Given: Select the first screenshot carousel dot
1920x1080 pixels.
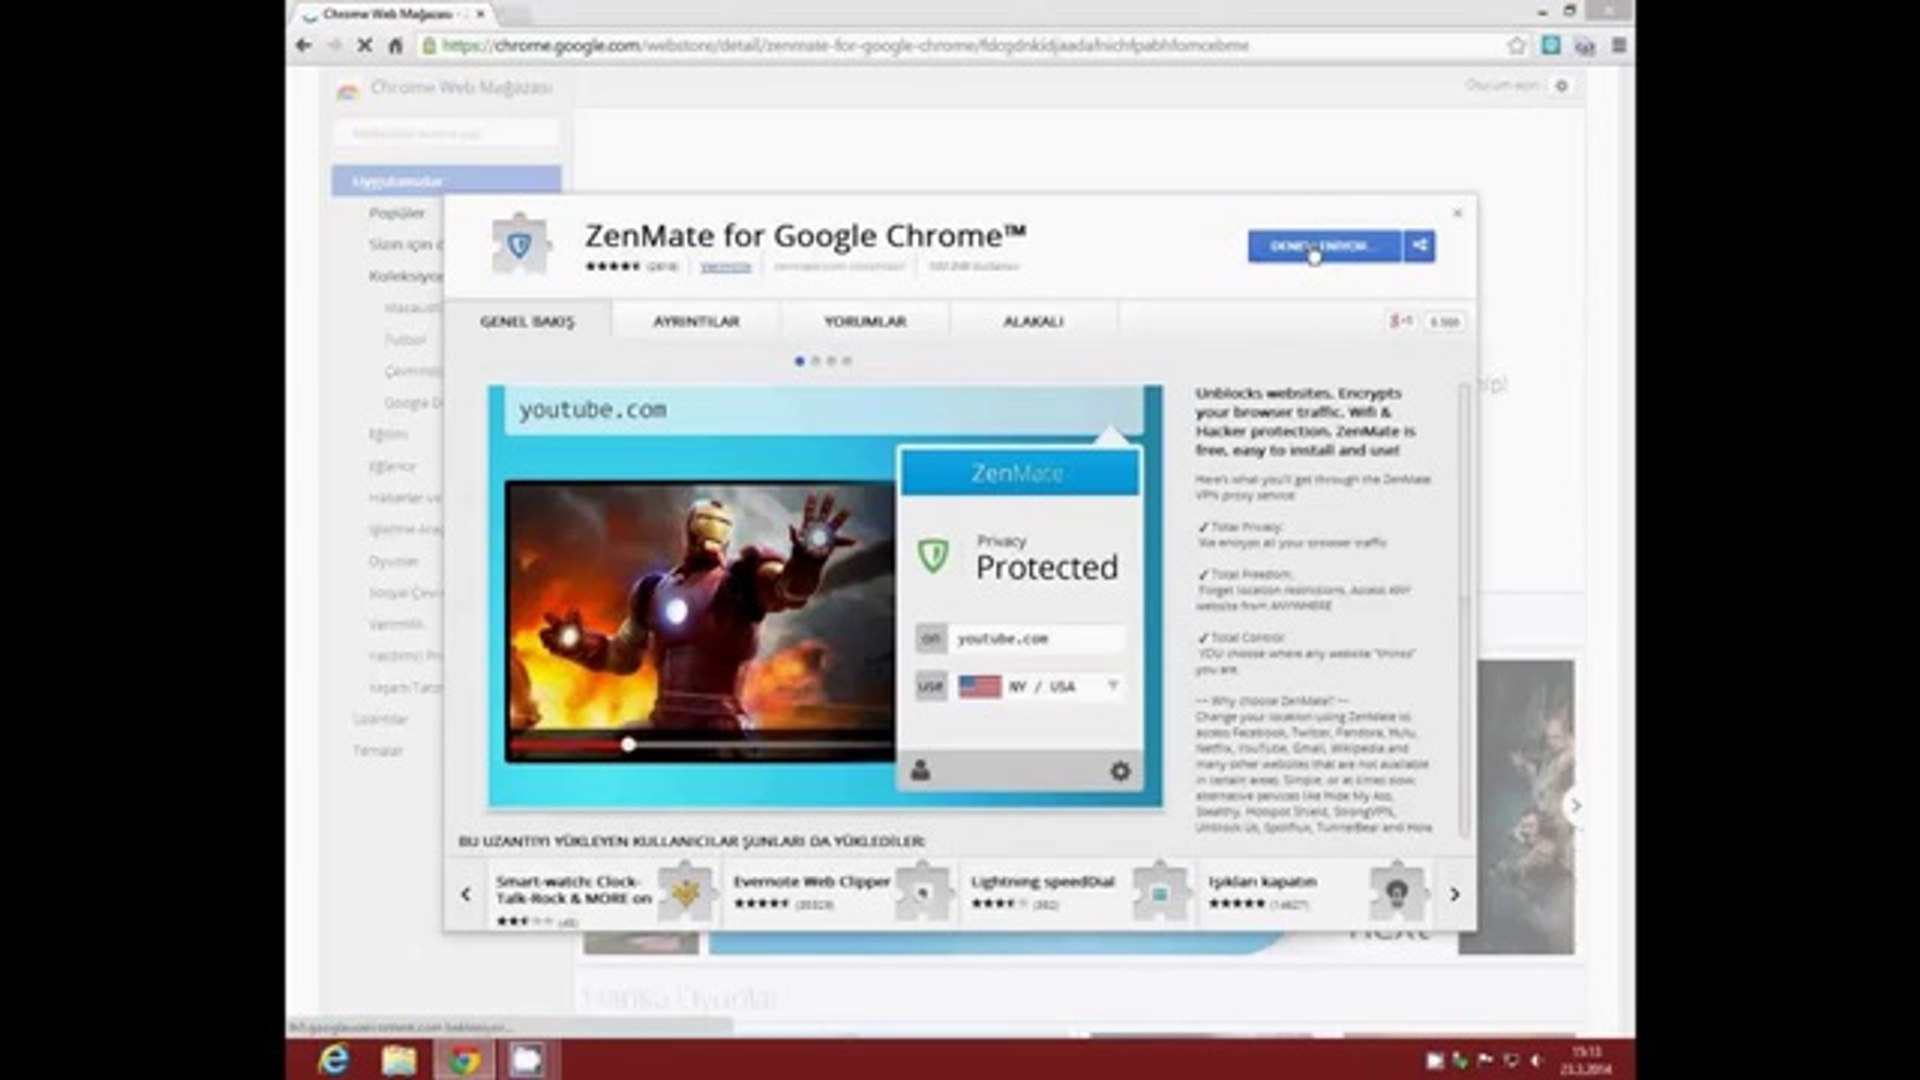Looking at the screenshot, I should (799, 361).
